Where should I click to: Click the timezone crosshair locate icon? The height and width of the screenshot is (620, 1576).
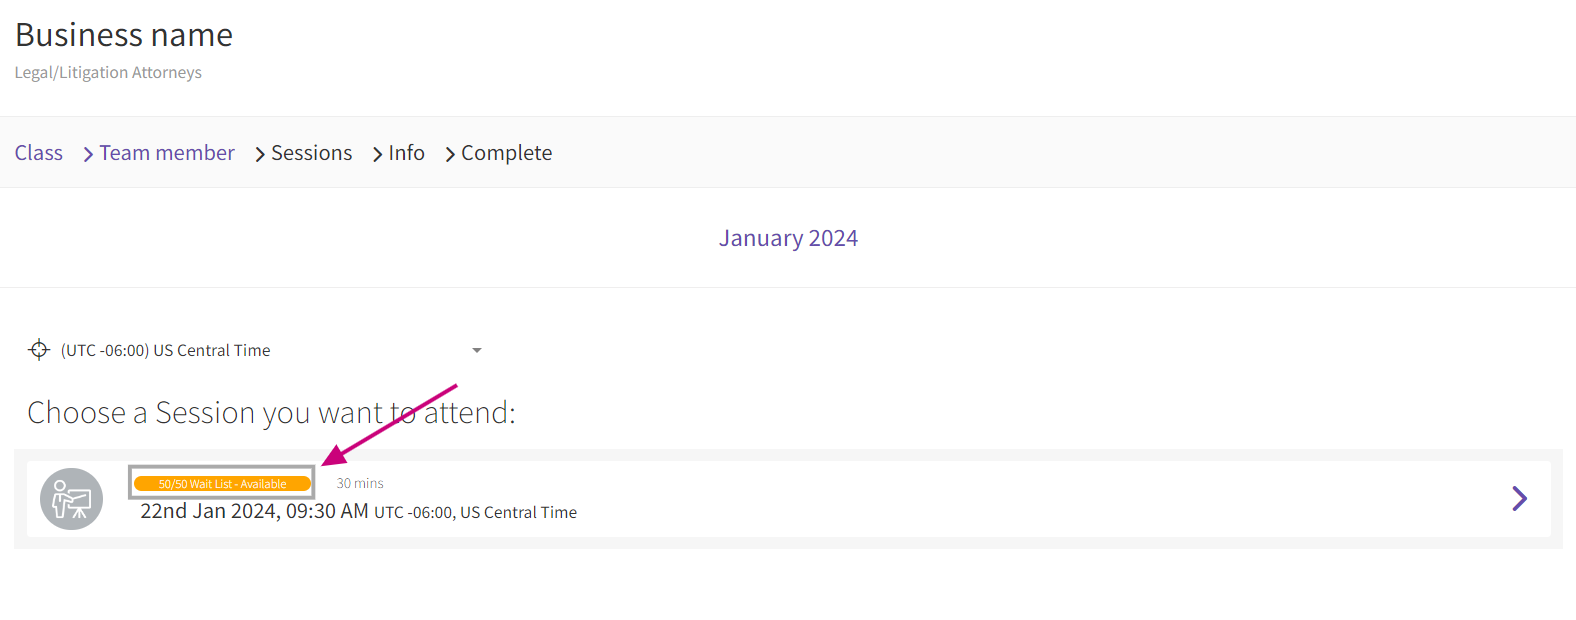39,349
